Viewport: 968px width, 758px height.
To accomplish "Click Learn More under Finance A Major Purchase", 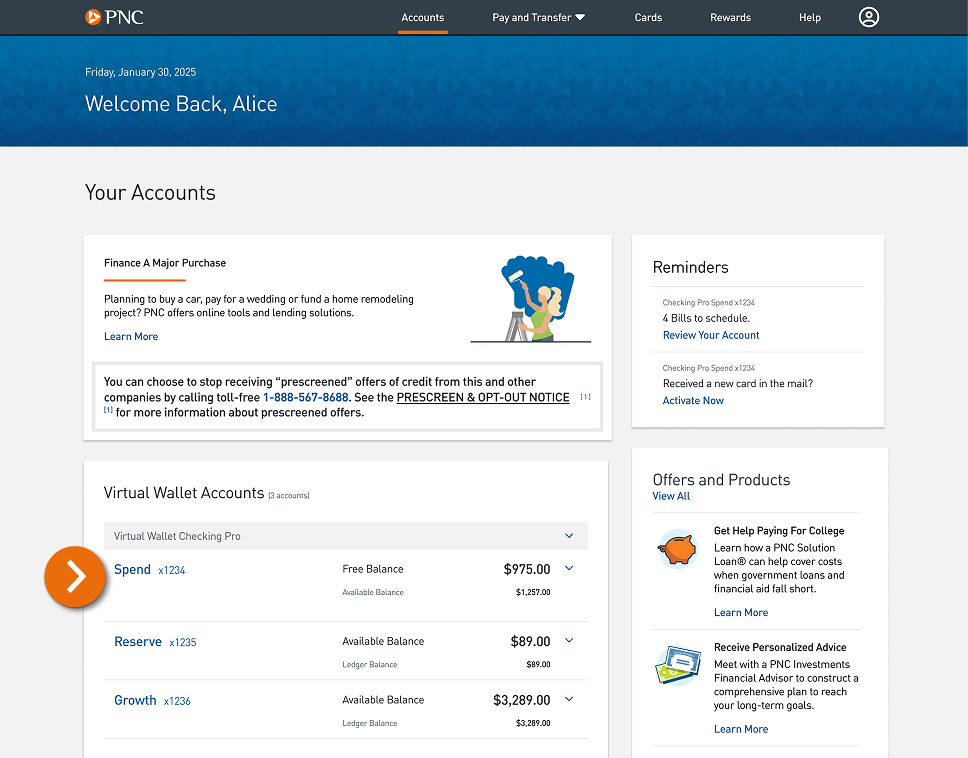I will click(130, 336).
